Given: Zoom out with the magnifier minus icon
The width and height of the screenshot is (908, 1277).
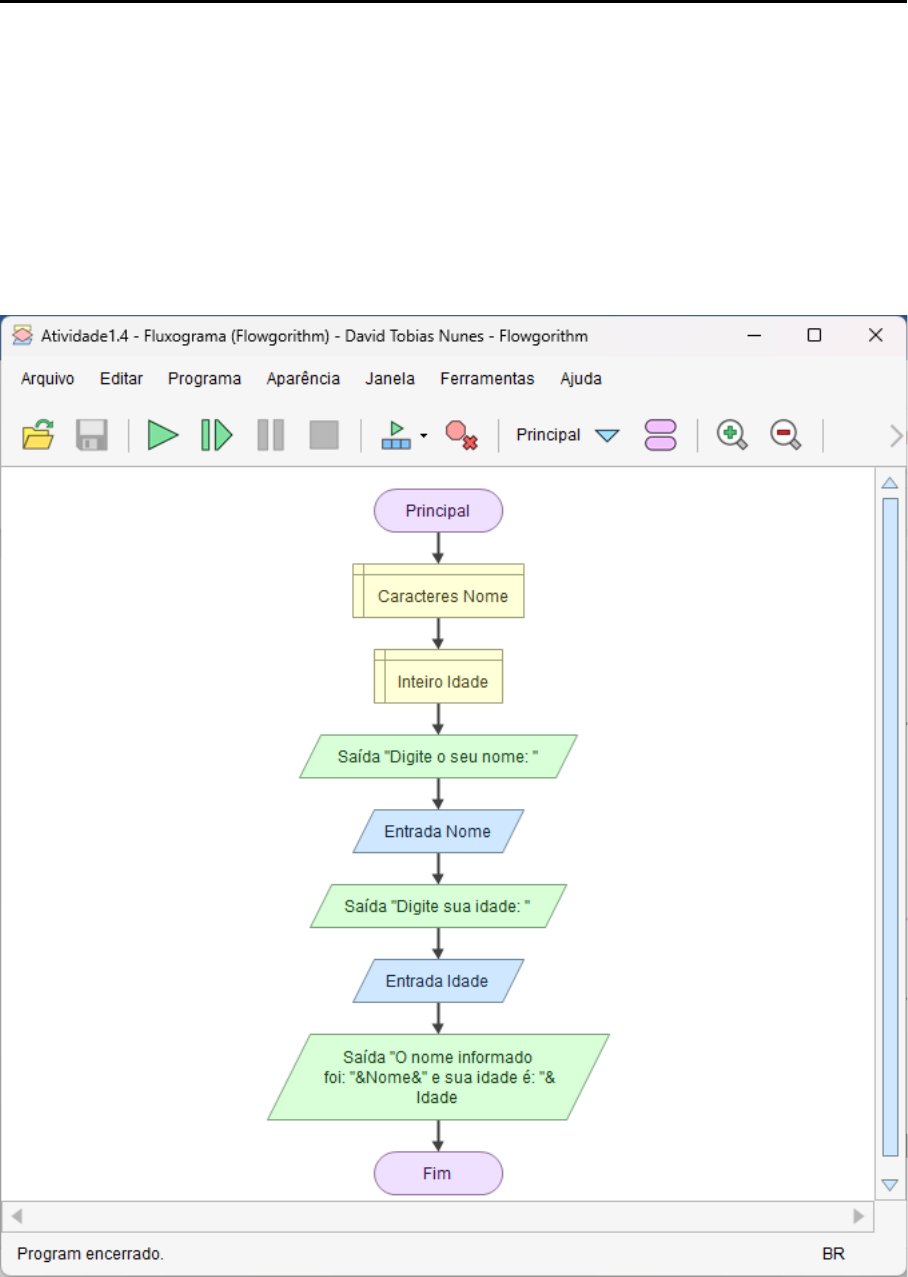Looking at the screenshot, I should click(786, 435).
